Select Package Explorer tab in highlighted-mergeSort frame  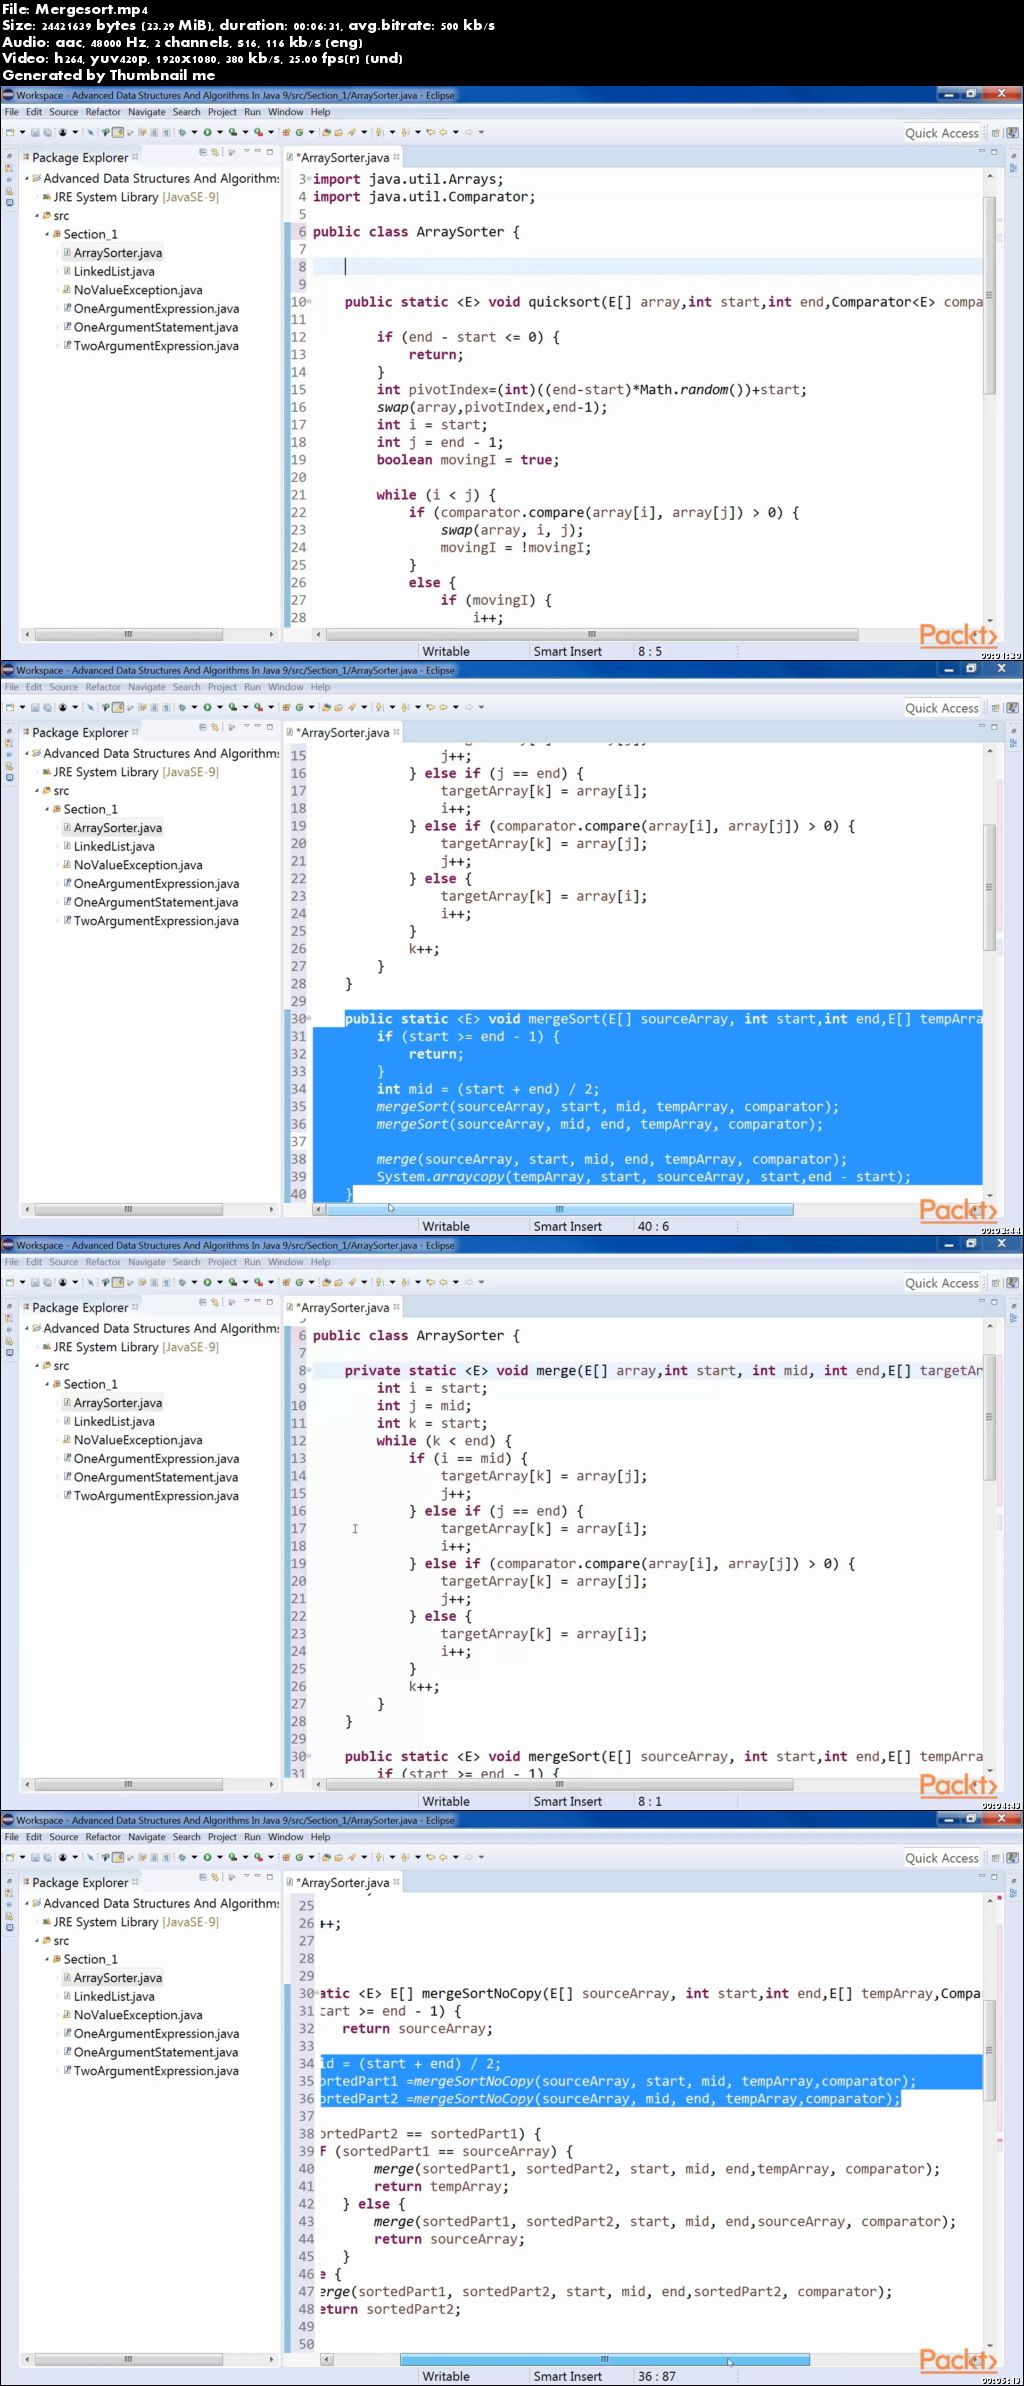[80, 733]
